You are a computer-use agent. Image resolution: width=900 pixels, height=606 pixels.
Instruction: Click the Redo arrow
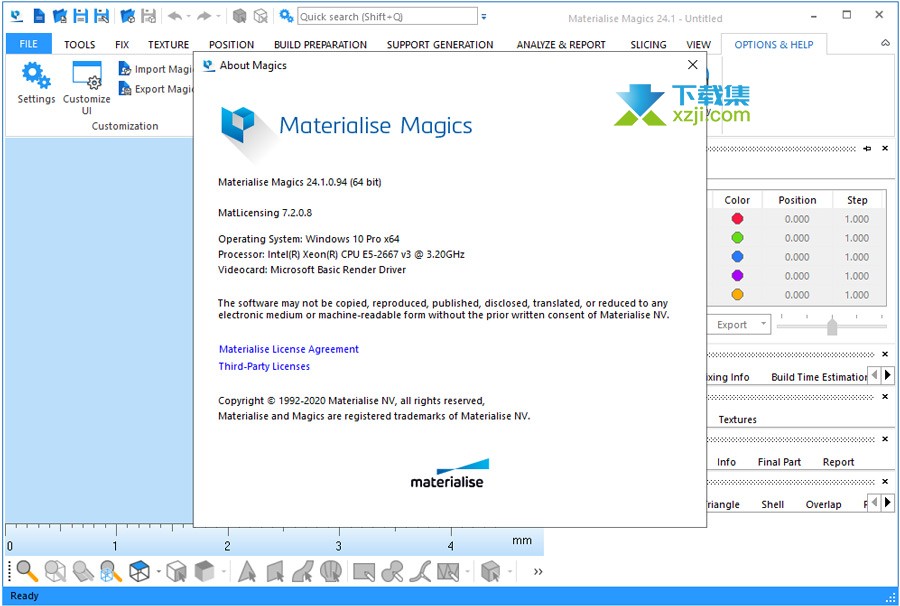coord(204,16)
